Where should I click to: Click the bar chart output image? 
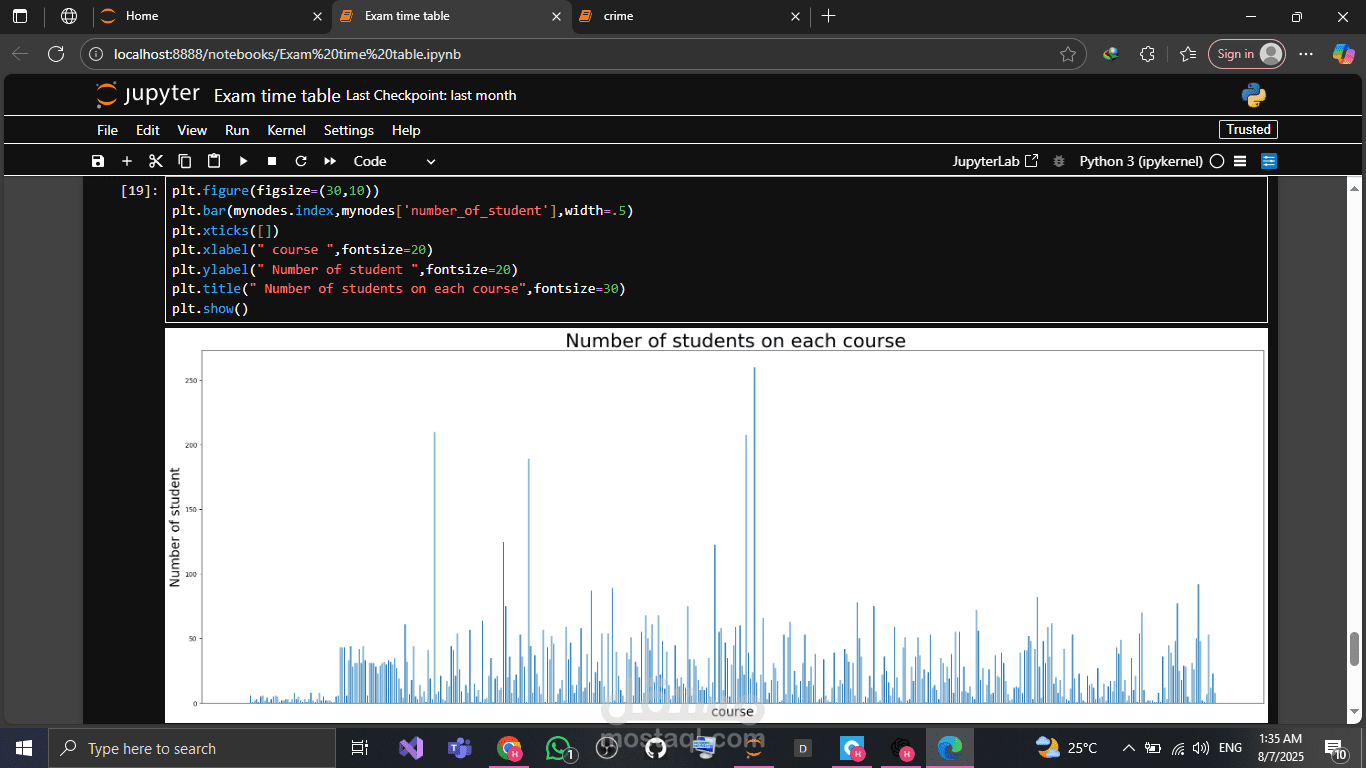click(716, 525)
